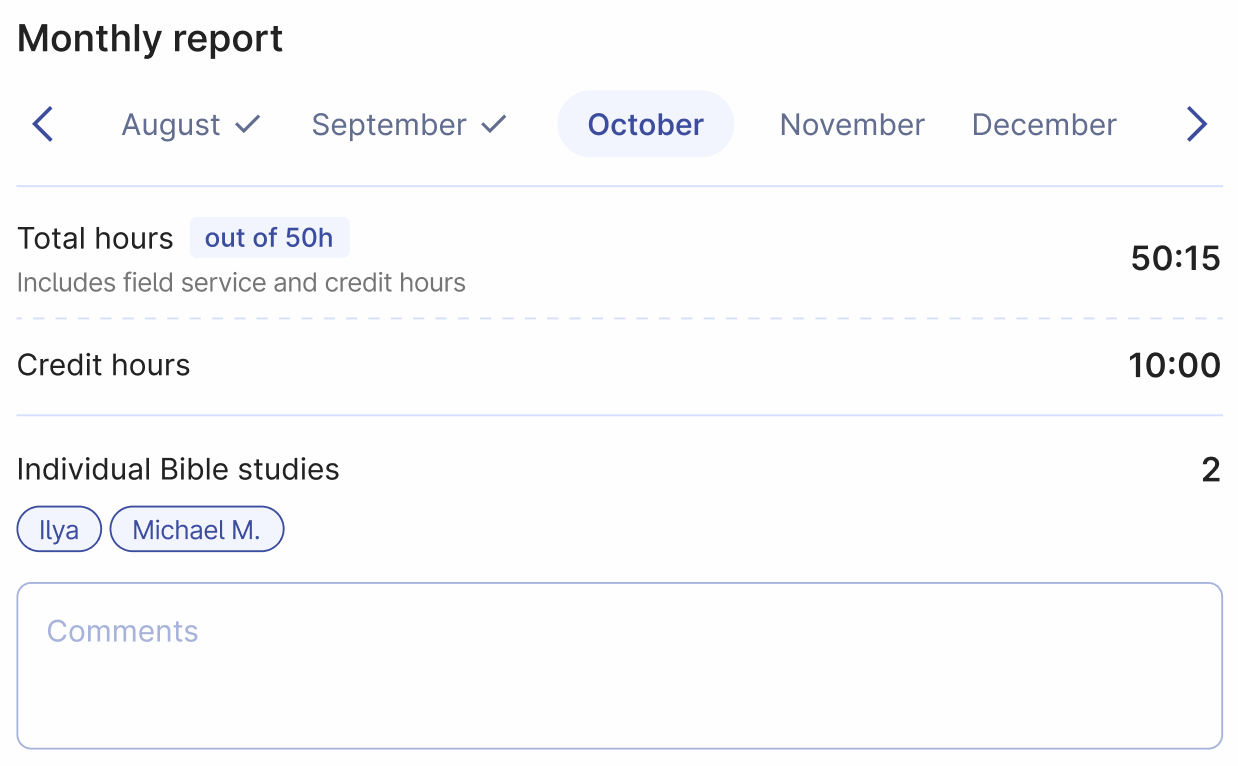Image resolution: width=1238 pixels, height=766 pixels.
Task: Click the Monthly report heading
Action: coord(149,38)
